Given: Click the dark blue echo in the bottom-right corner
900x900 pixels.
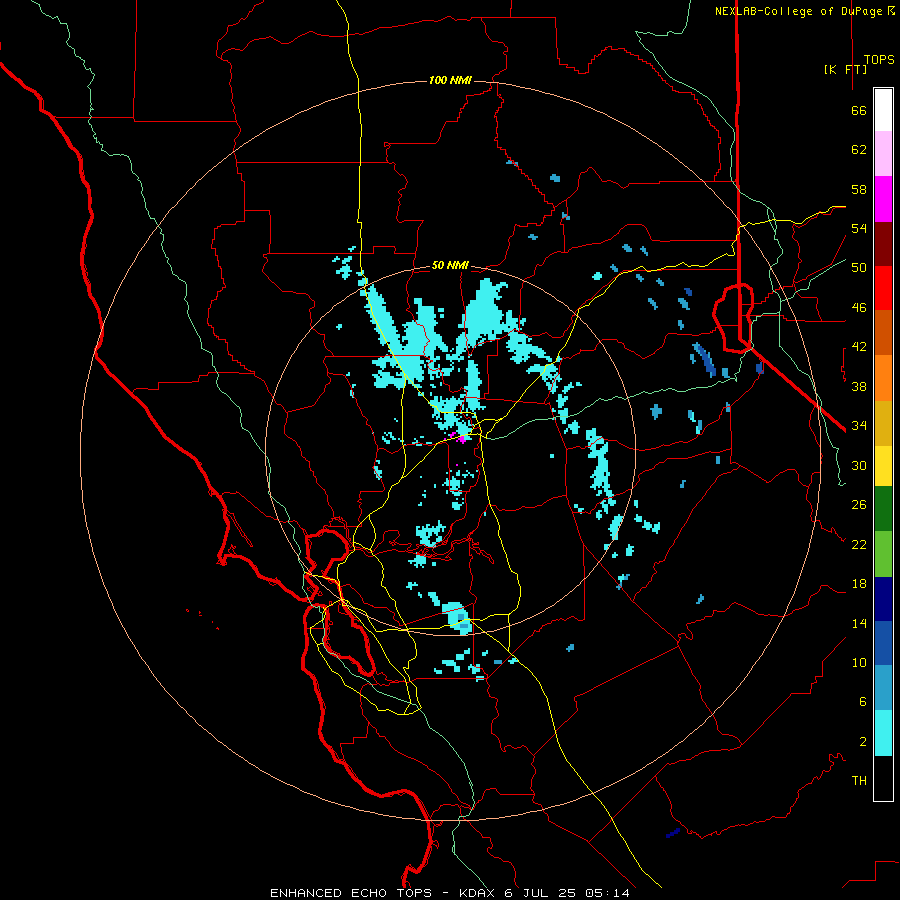Looking at the screenshot, I should click(673, 832).
